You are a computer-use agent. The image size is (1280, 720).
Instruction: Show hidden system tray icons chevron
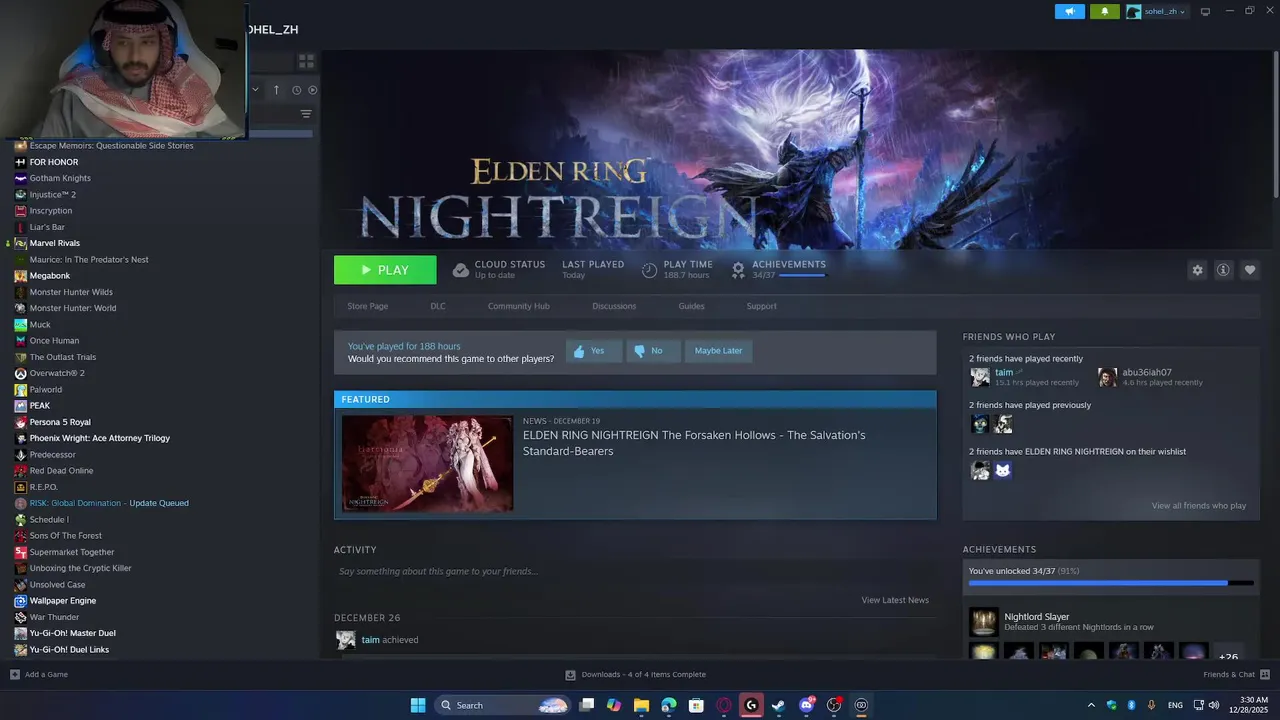tap(1091, 705)
